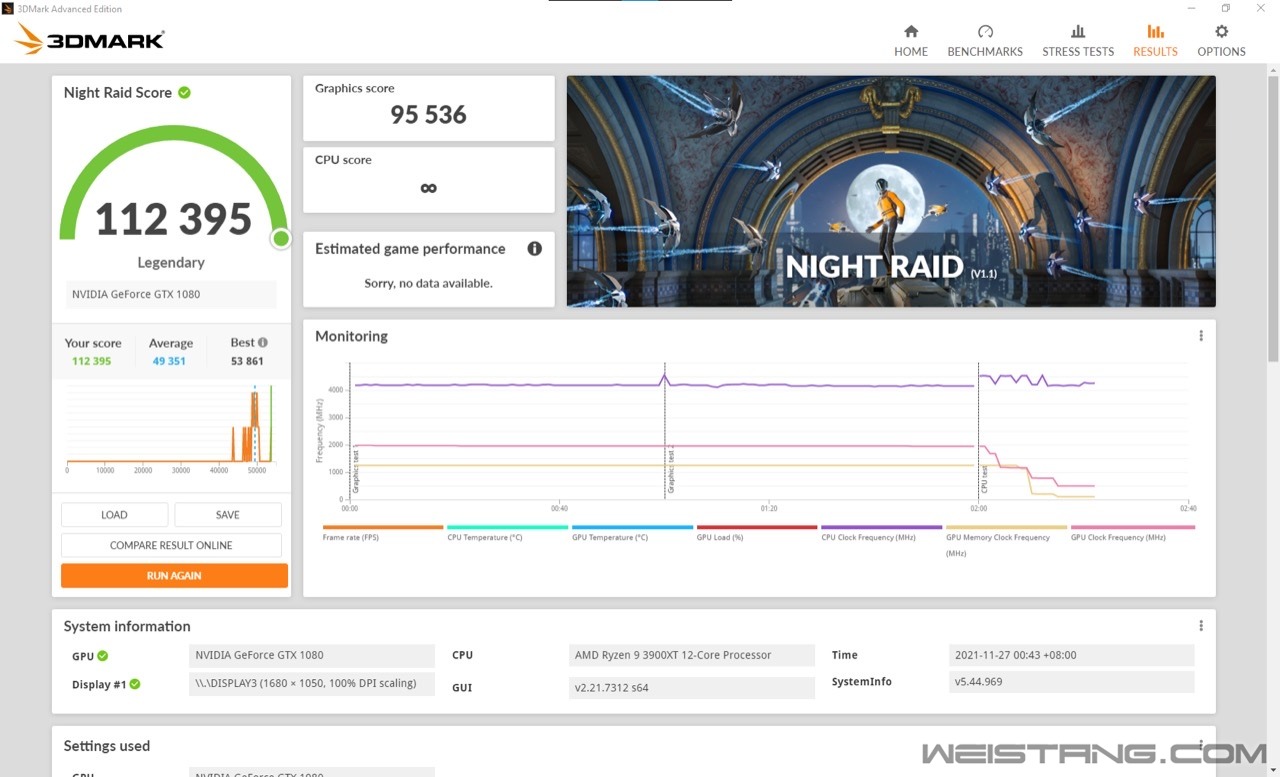Toggle the GPU Memory Clock Frequency legend series
Screen dimensions: 1280x777
click(1006, 540)
